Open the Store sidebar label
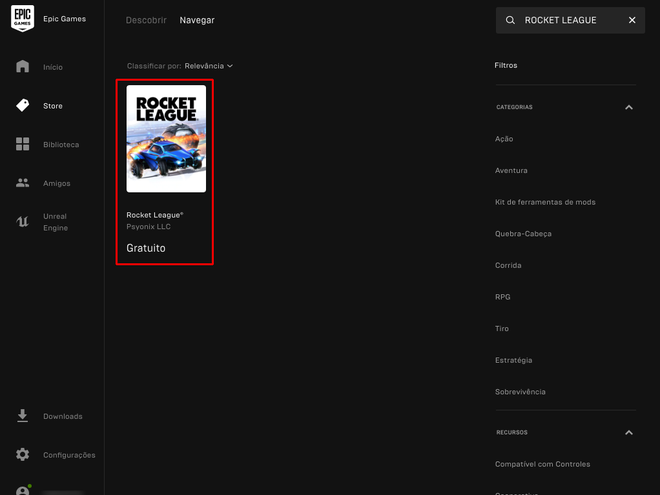Viewport: 660px width, 495px height. tap(53, 106)
